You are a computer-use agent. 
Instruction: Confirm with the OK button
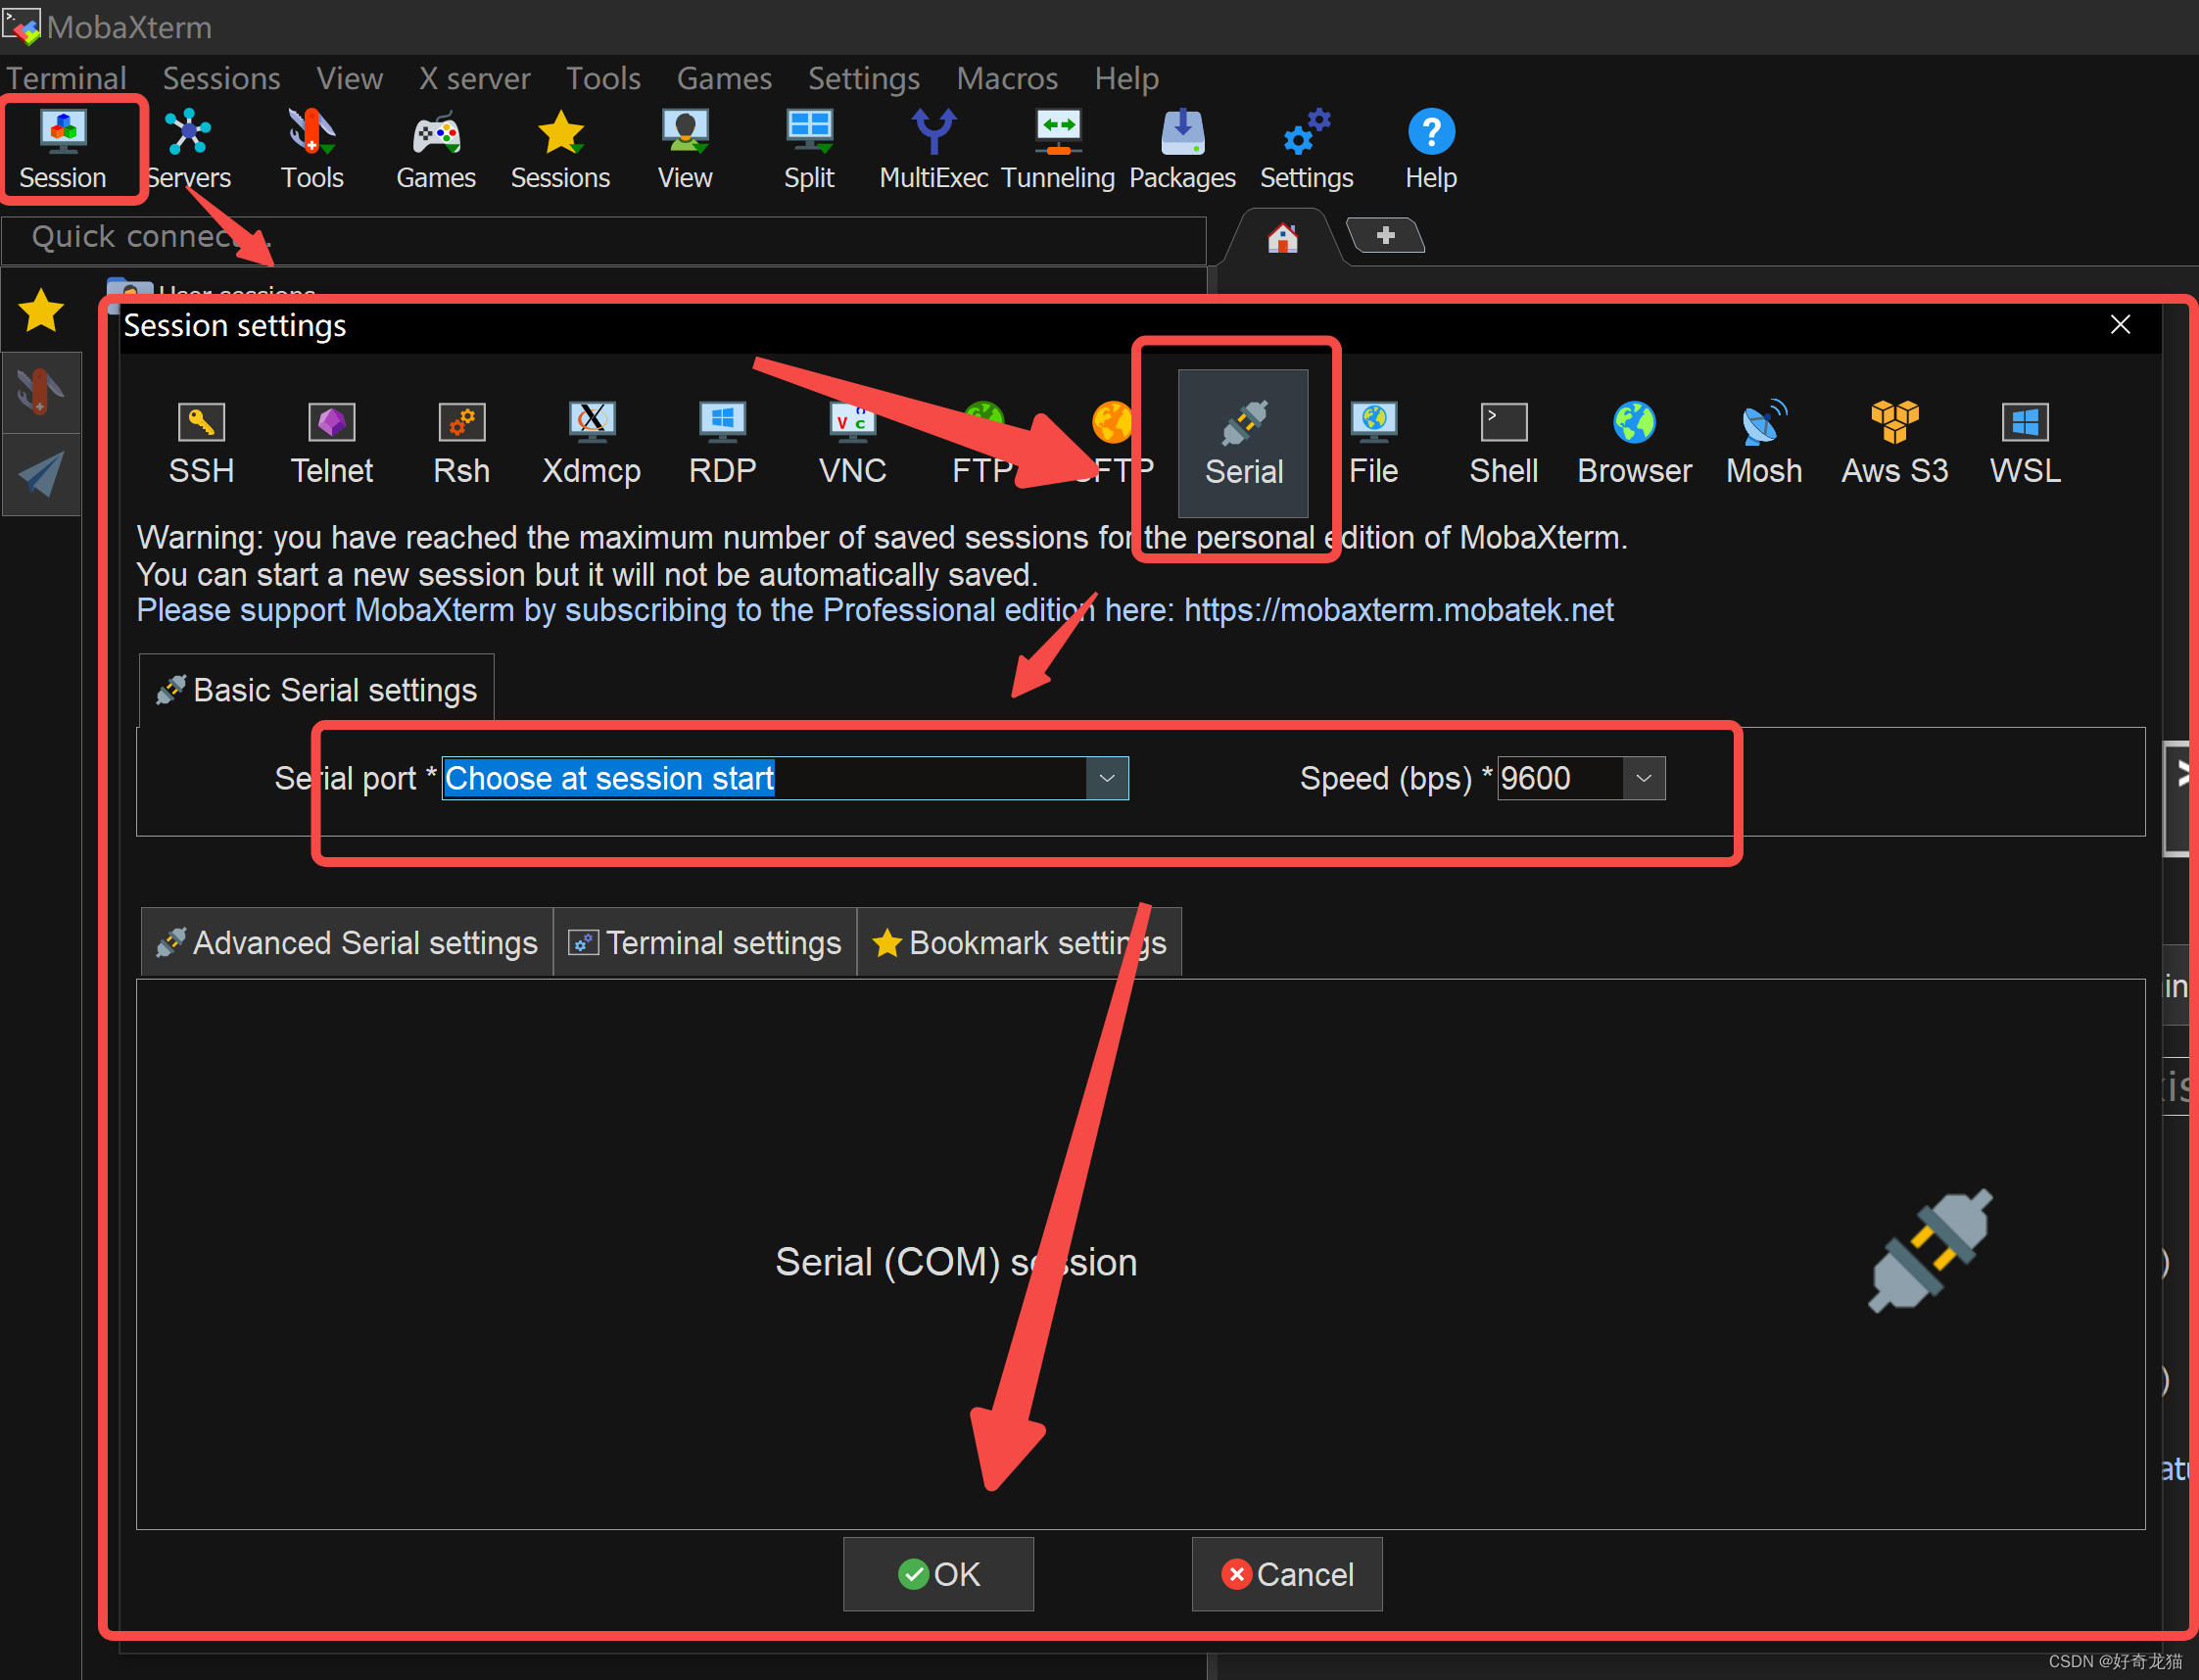pos(938,1573)
